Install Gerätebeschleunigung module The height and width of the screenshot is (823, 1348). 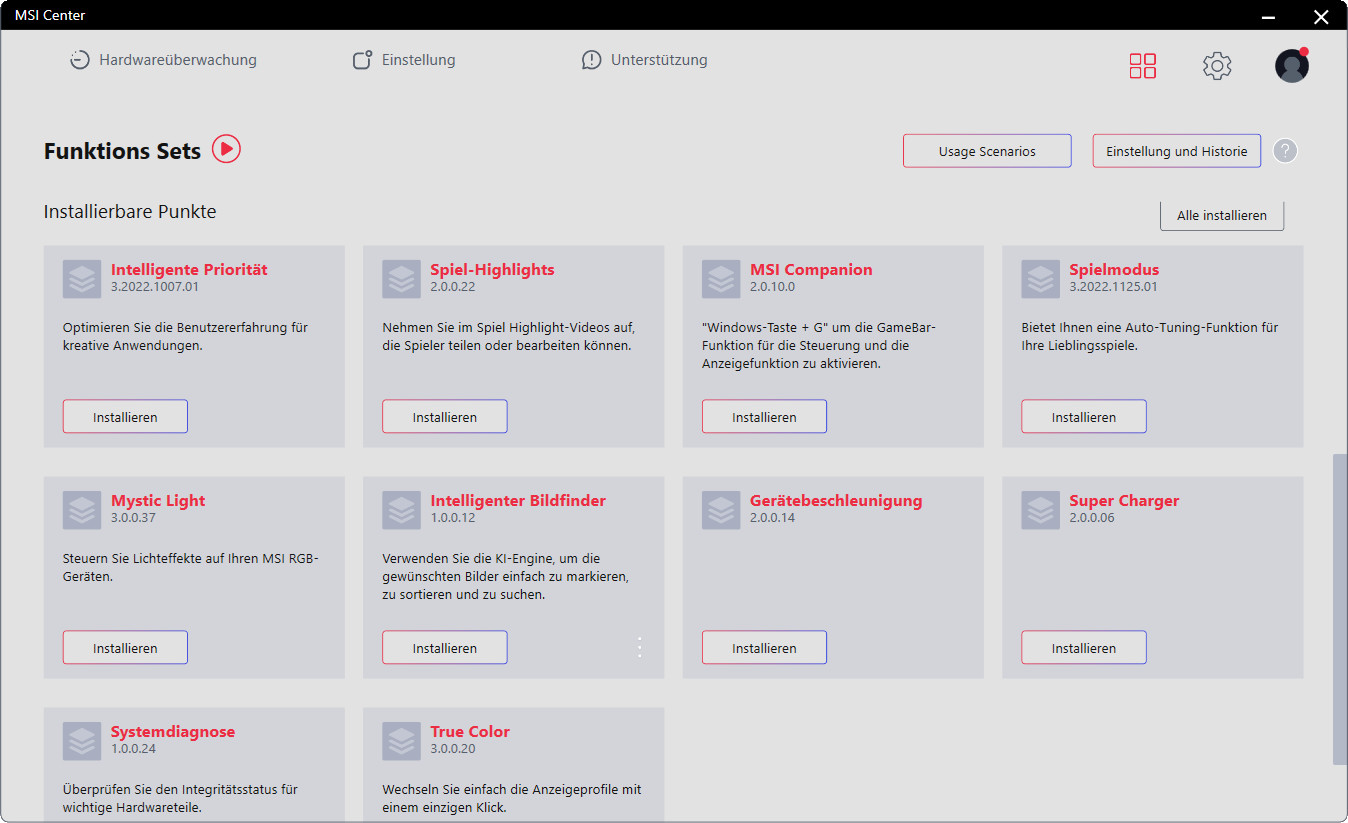point(764,648)
